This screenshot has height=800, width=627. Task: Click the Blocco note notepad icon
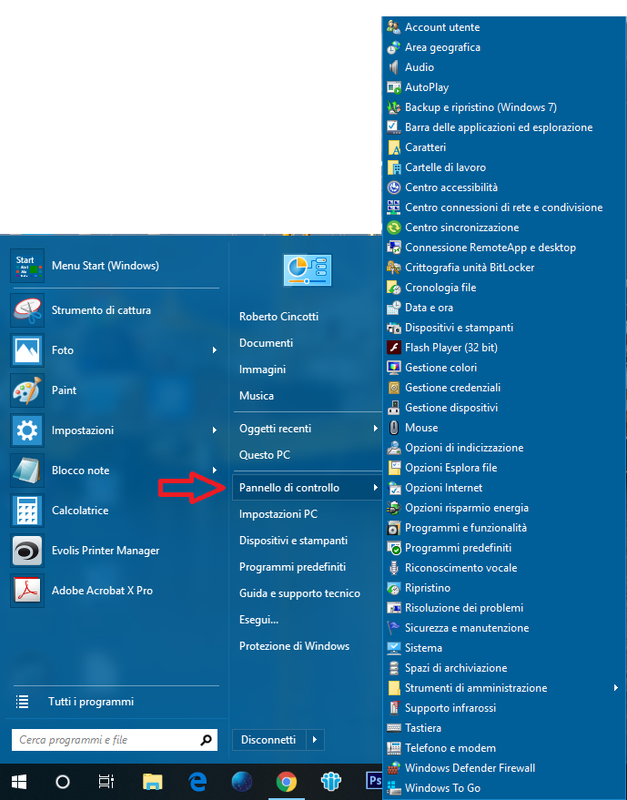click(x=27, y=470)
